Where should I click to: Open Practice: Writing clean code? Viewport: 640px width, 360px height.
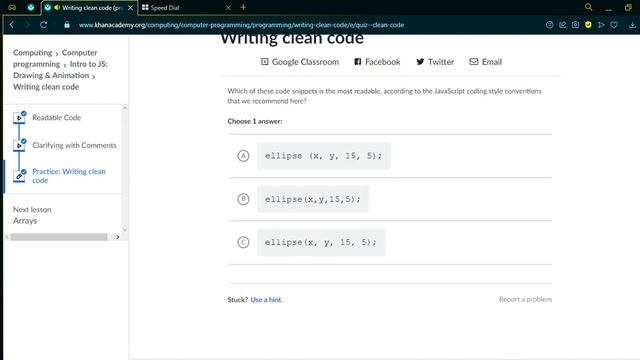point(69,176)
